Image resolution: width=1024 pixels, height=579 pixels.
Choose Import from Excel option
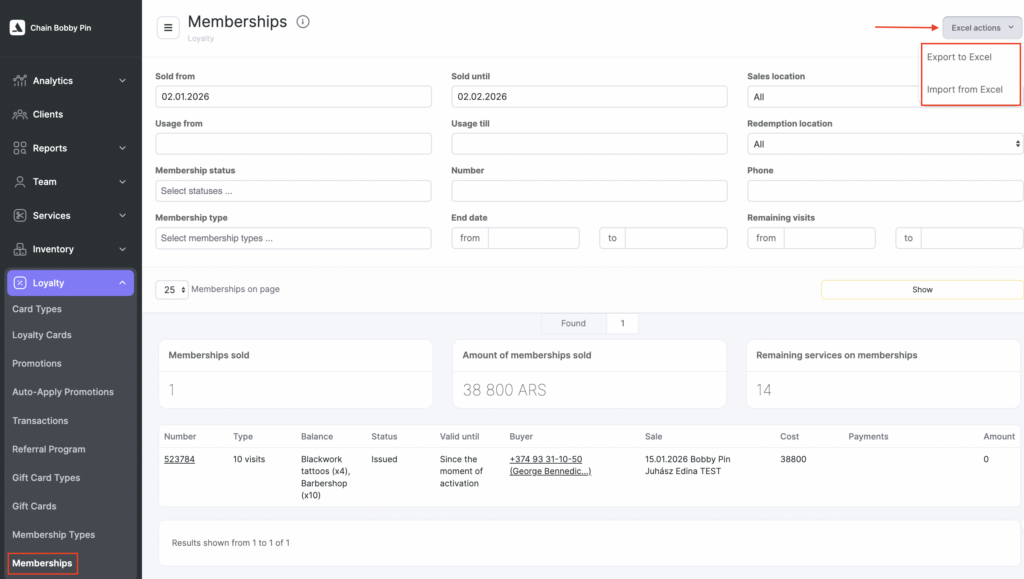[x=964, y=90]
